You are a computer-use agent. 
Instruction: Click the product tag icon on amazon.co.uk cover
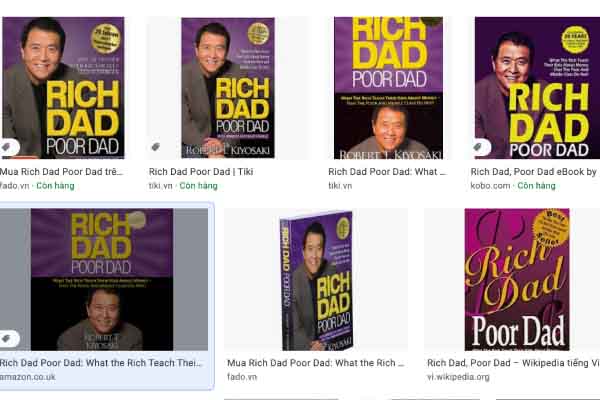7,338
